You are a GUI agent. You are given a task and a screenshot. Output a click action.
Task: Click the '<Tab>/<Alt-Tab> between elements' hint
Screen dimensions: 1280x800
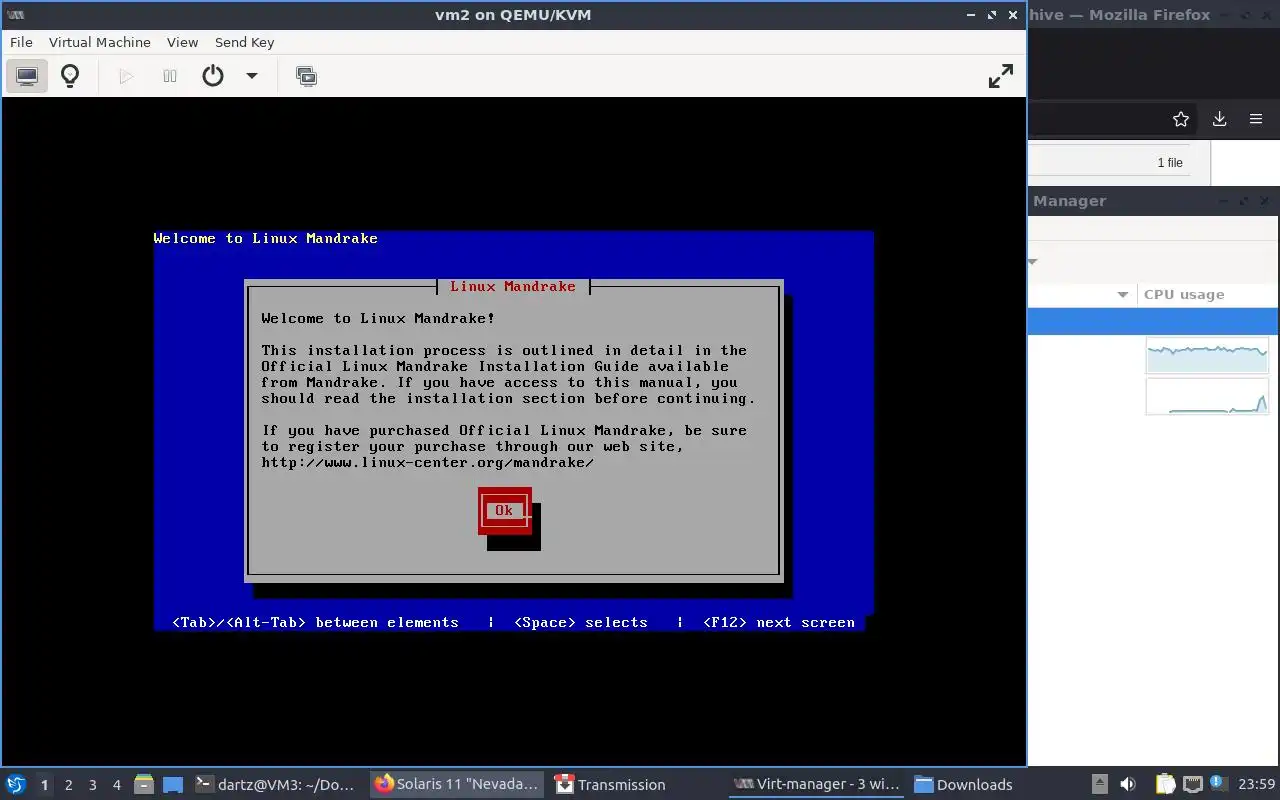(315, 622)
